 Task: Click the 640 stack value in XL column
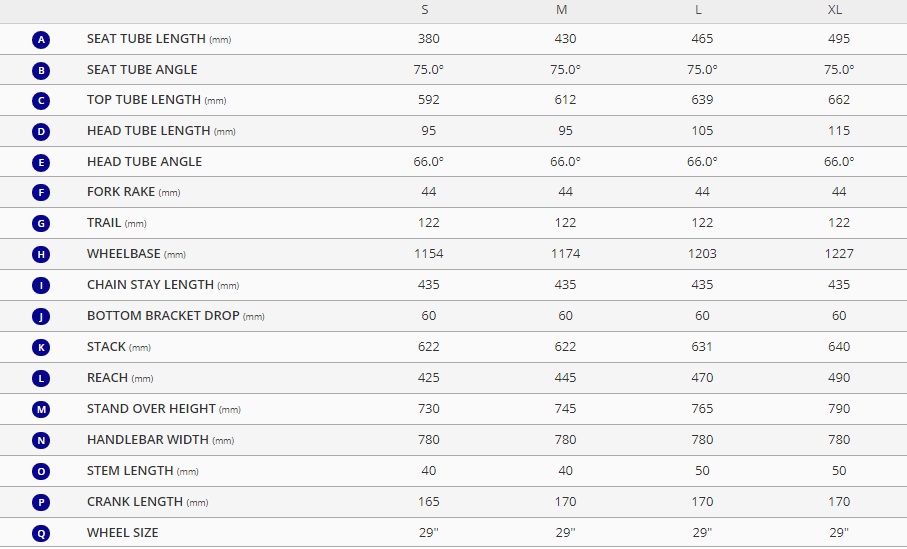[x=839, y=347]
